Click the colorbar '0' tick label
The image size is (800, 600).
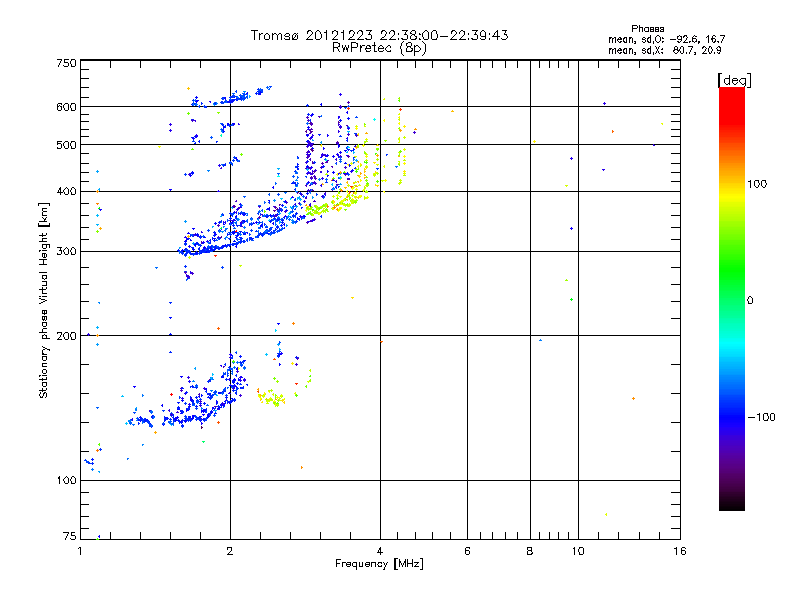(750, 301)
